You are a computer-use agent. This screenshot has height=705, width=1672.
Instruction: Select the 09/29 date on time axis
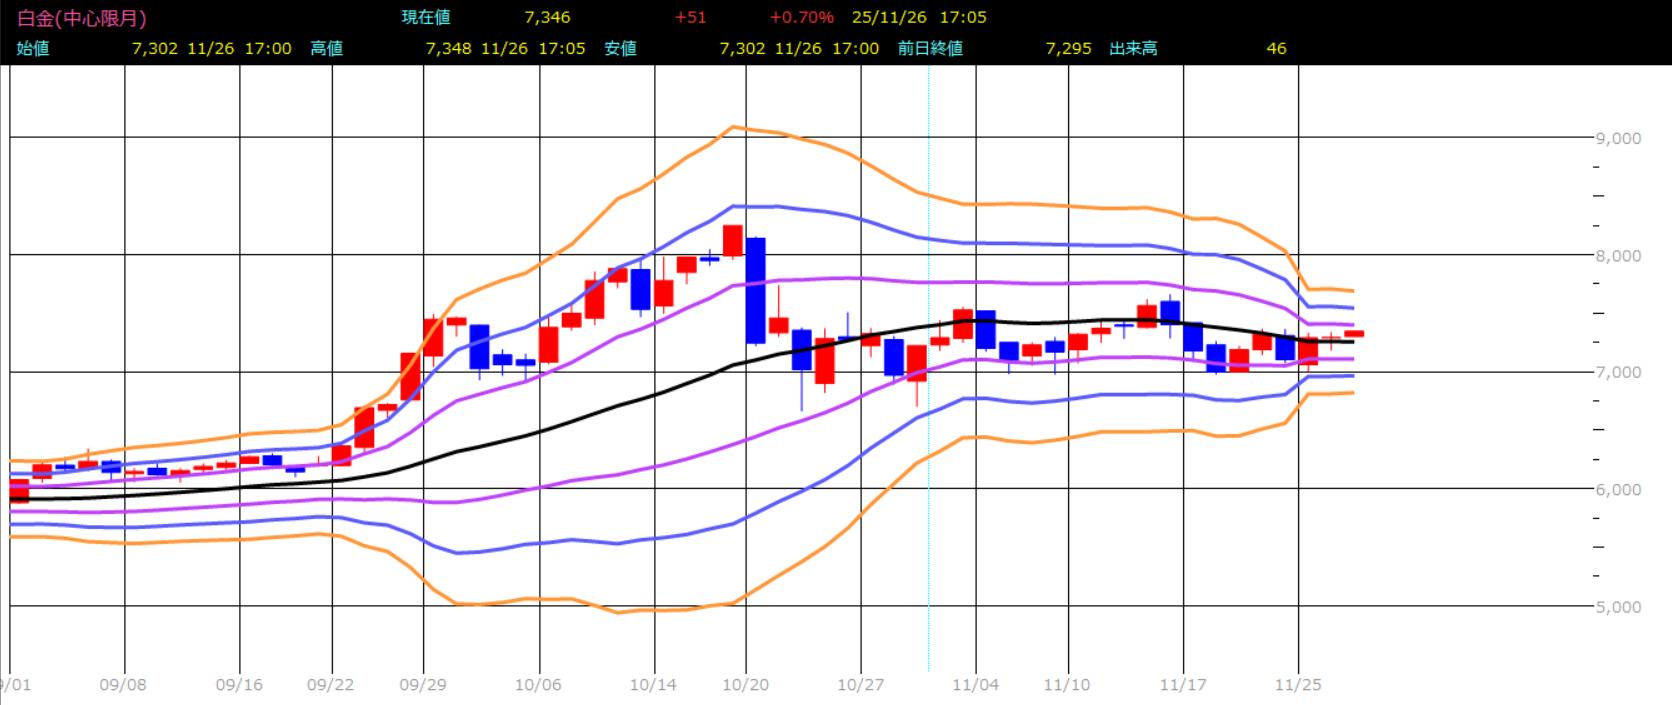423,685
